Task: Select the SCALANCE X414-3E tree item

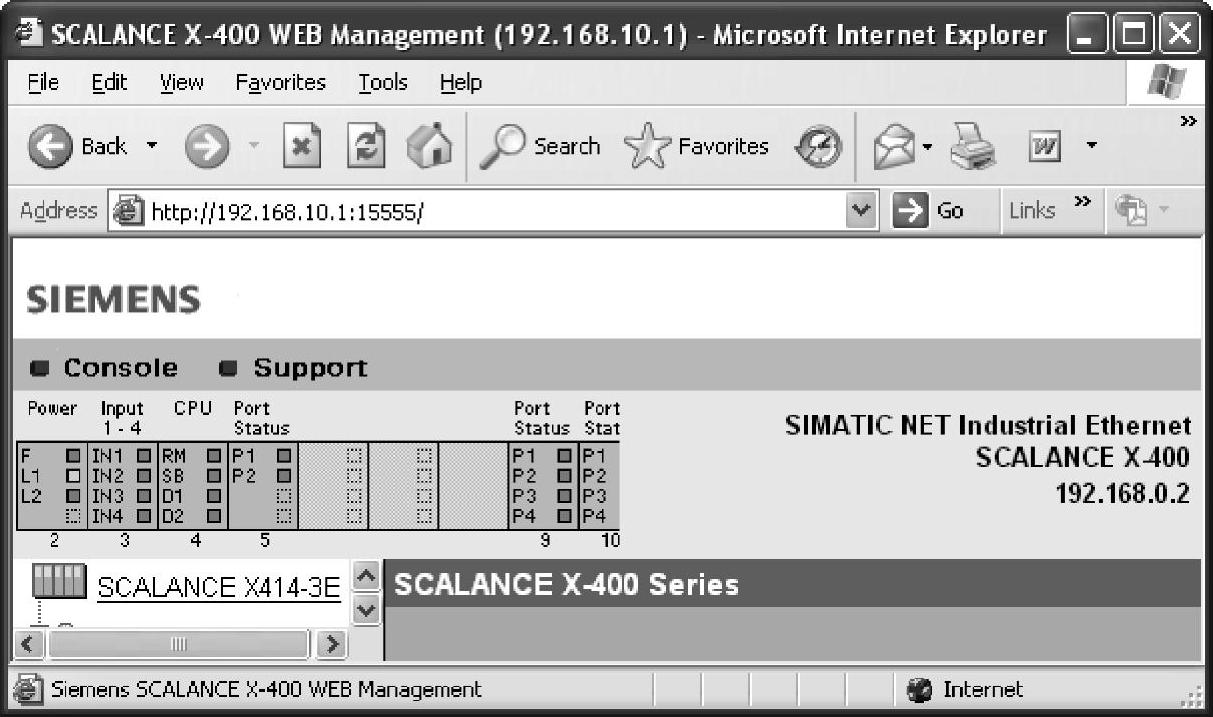Action: point(219,588)
